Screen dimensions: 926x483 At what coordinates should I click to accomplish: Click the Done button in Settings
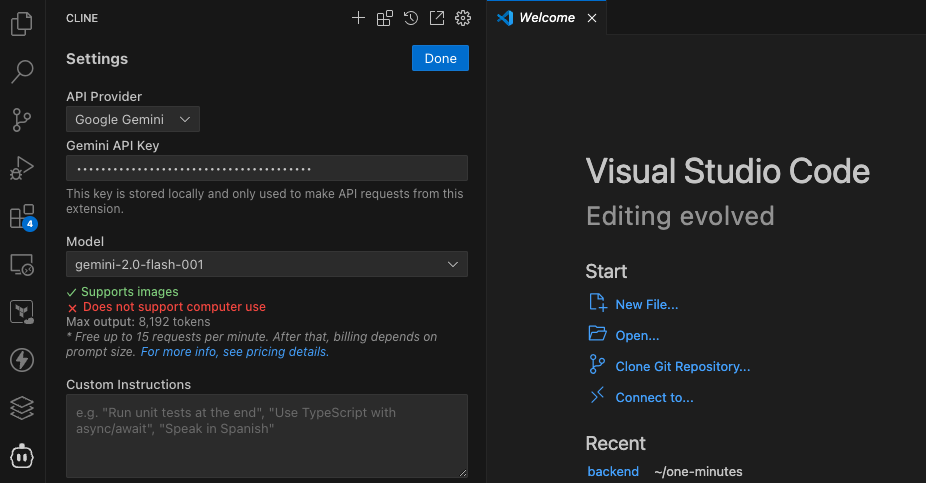(441, 58)
